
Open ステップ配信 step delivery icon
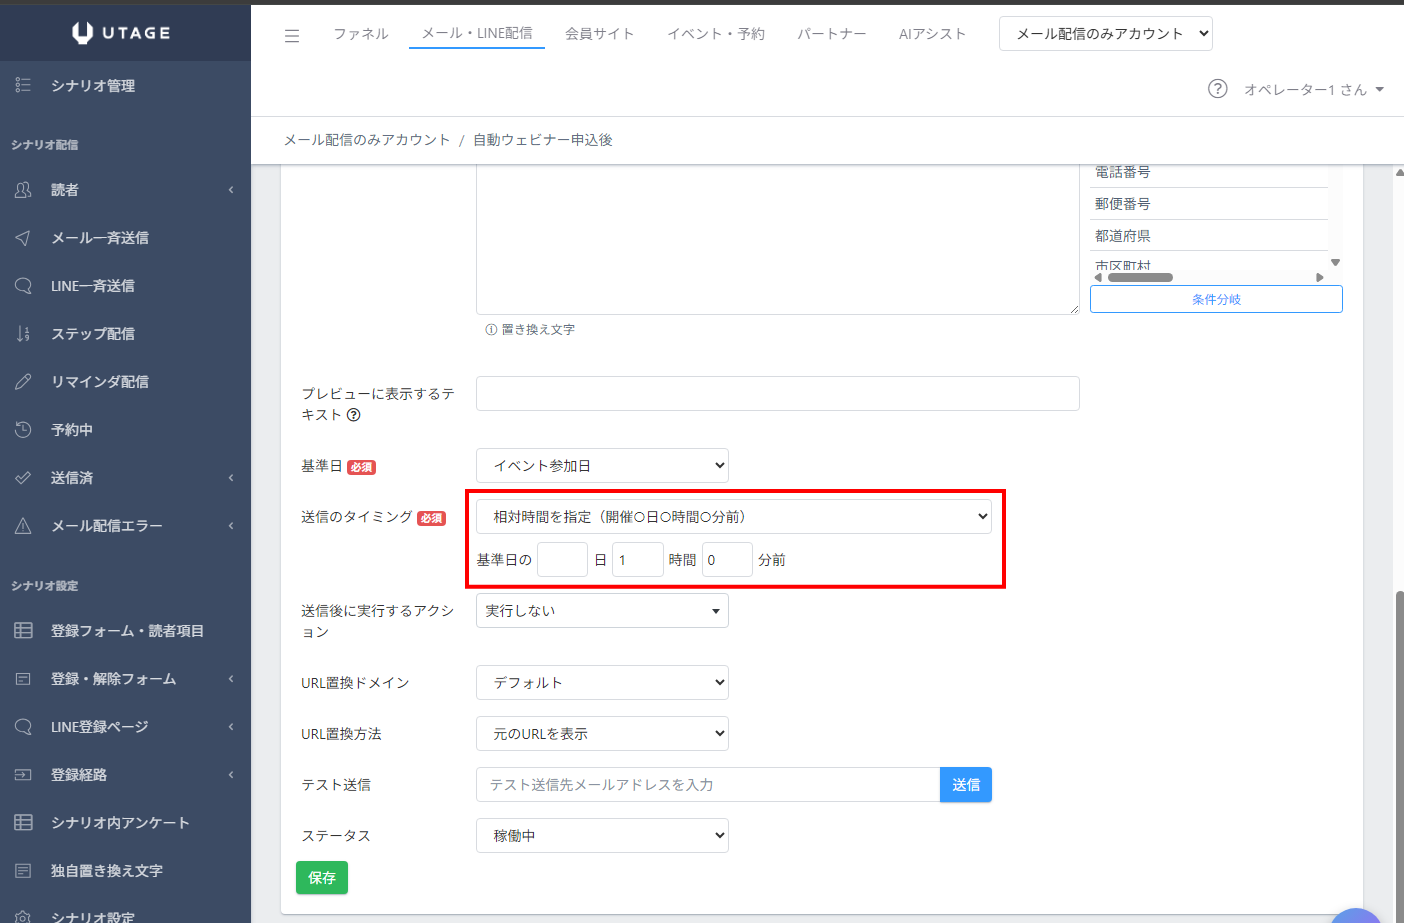tap(23, 333)
